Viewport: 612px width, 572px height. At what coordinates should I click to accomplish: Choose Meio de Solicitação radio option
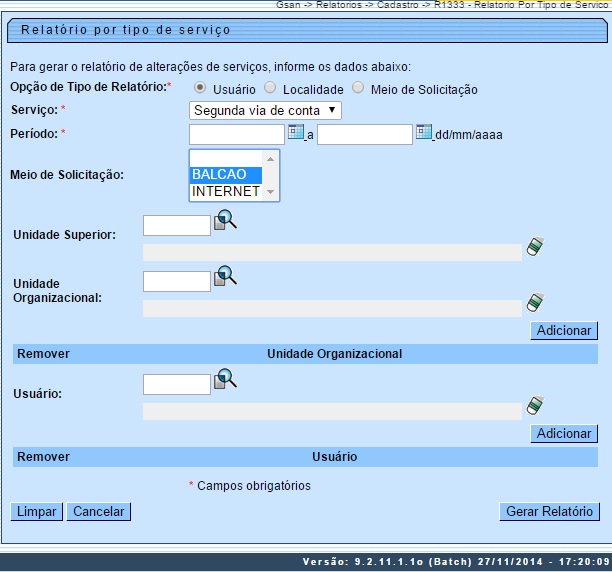(x=358, y=88)
